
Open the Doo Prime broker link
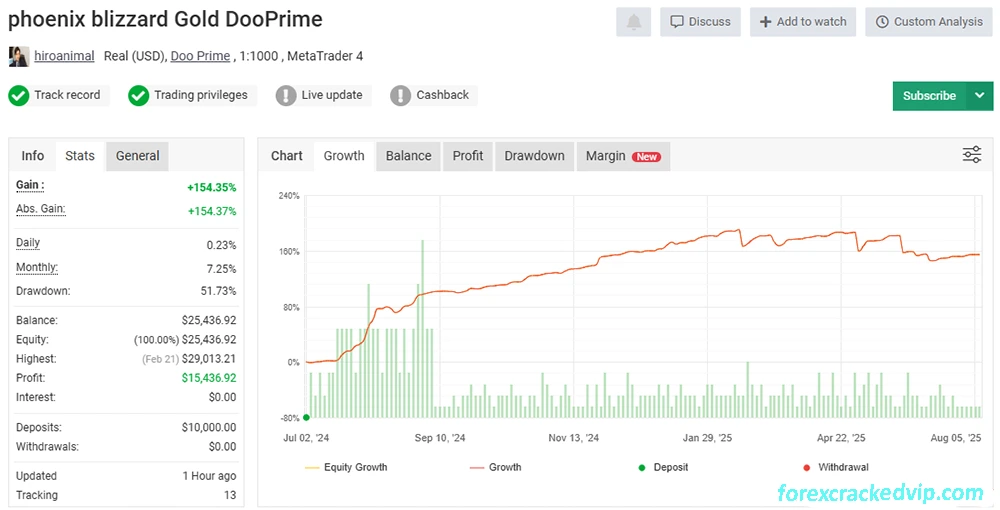(200, 56)
